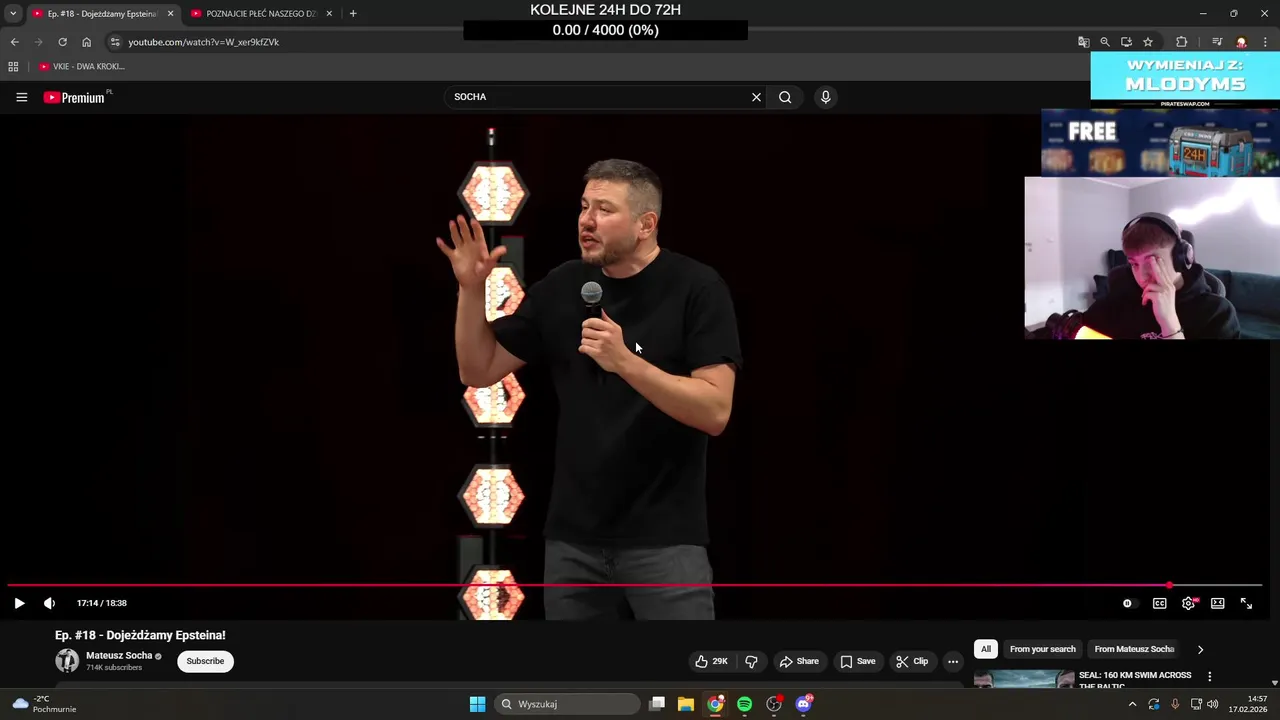The image size is (1280, 720).
Task: Close the POZNAJCIE PŁEĆ tab
Action: click(x=329, y=14)
